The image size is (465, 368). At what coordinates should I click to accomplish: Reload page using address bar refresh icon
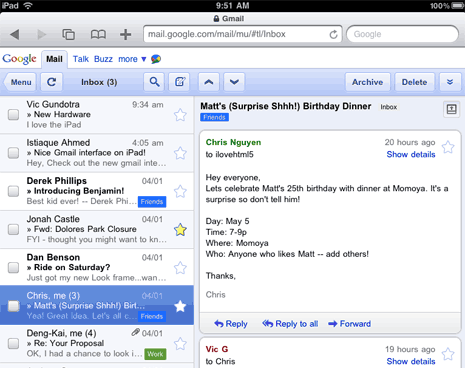(333, 34)
